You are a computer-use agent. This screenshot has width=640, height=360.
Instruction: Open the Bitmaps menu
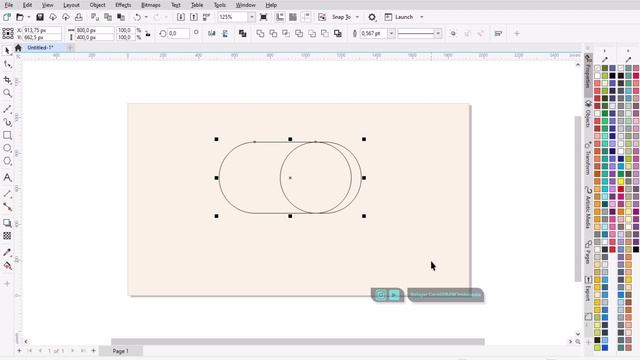[x=151, y=5]
